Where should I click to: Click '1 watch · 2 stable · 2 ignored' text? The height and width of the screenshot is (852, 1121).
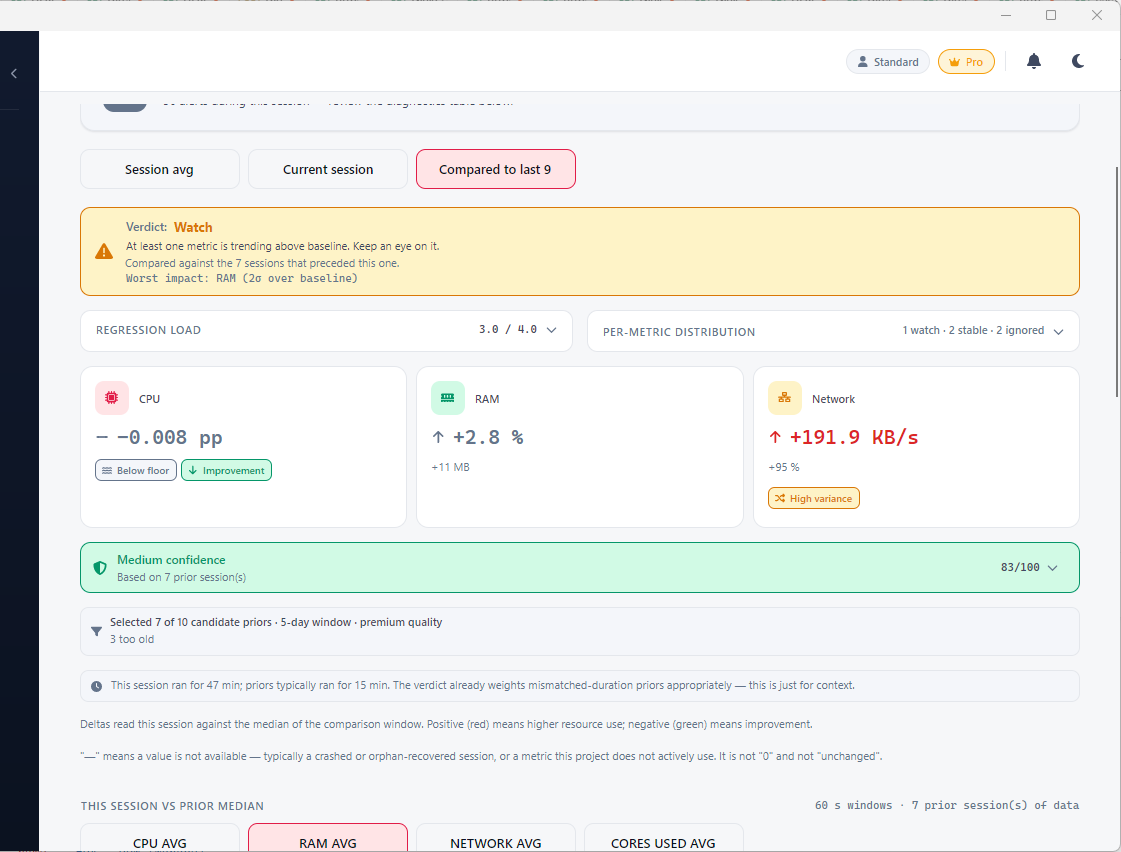pyautogui.click(x=973, y=330)
